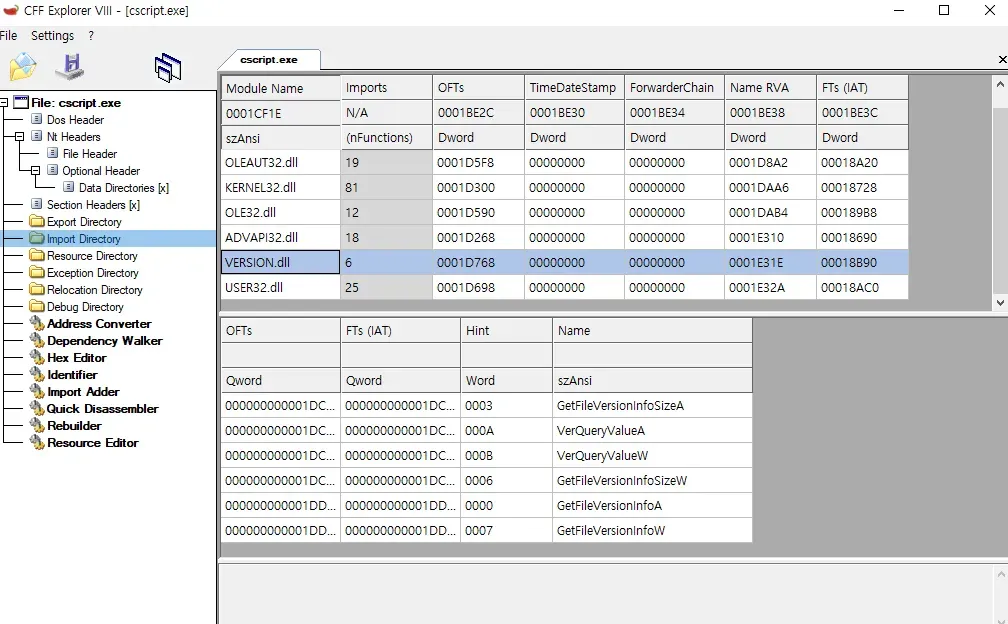1008x624 pixels.
Task: Open the Hex Editor label in the tree
Action: [76, 357]
